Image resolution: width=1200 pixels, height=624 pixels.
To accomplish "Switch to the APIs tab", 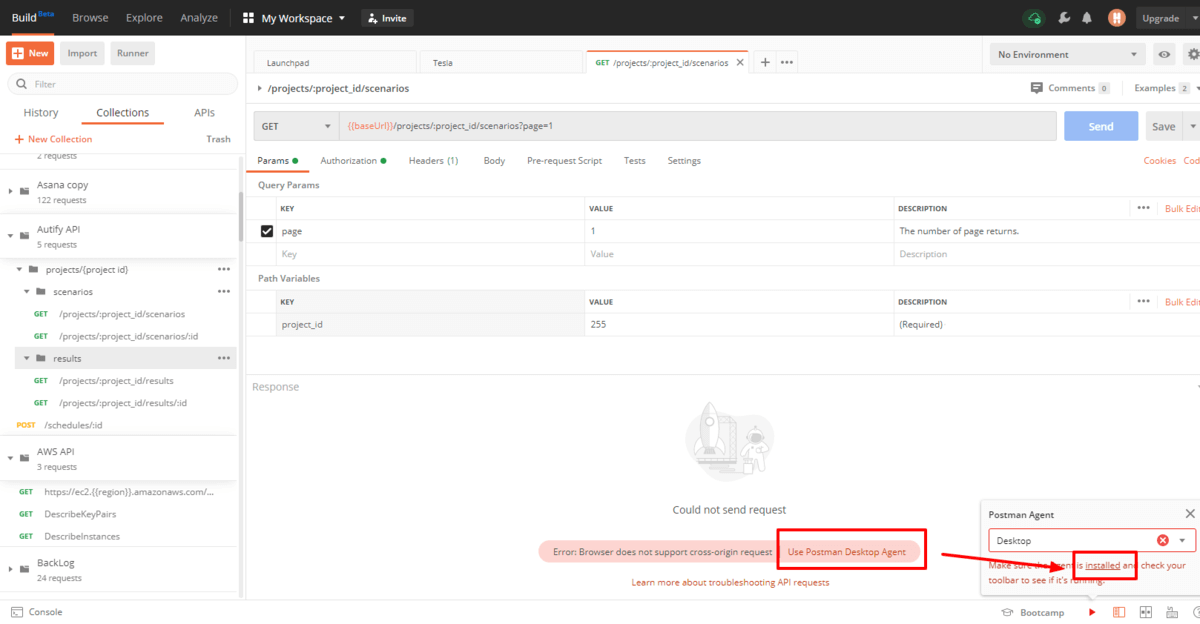I will tap(204, 113).
